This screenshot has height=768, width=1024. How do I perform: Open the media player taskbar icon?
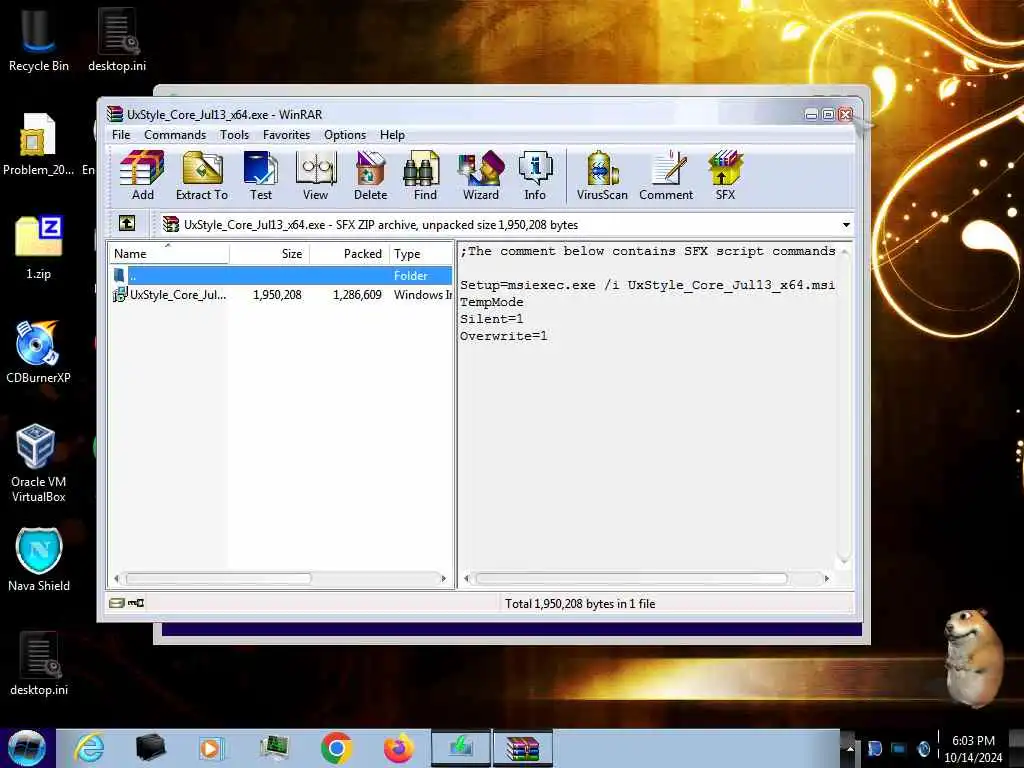[211, 748]
